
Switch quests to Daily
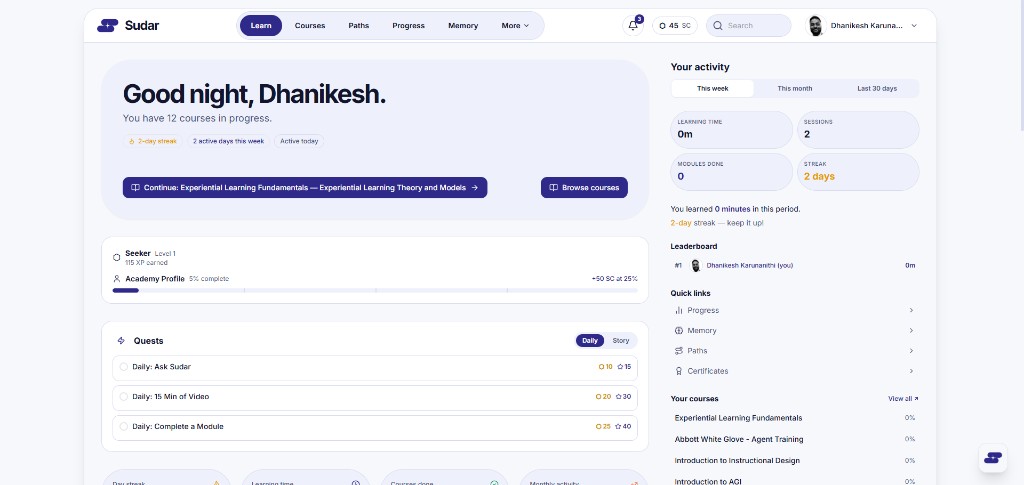point(590,341)
